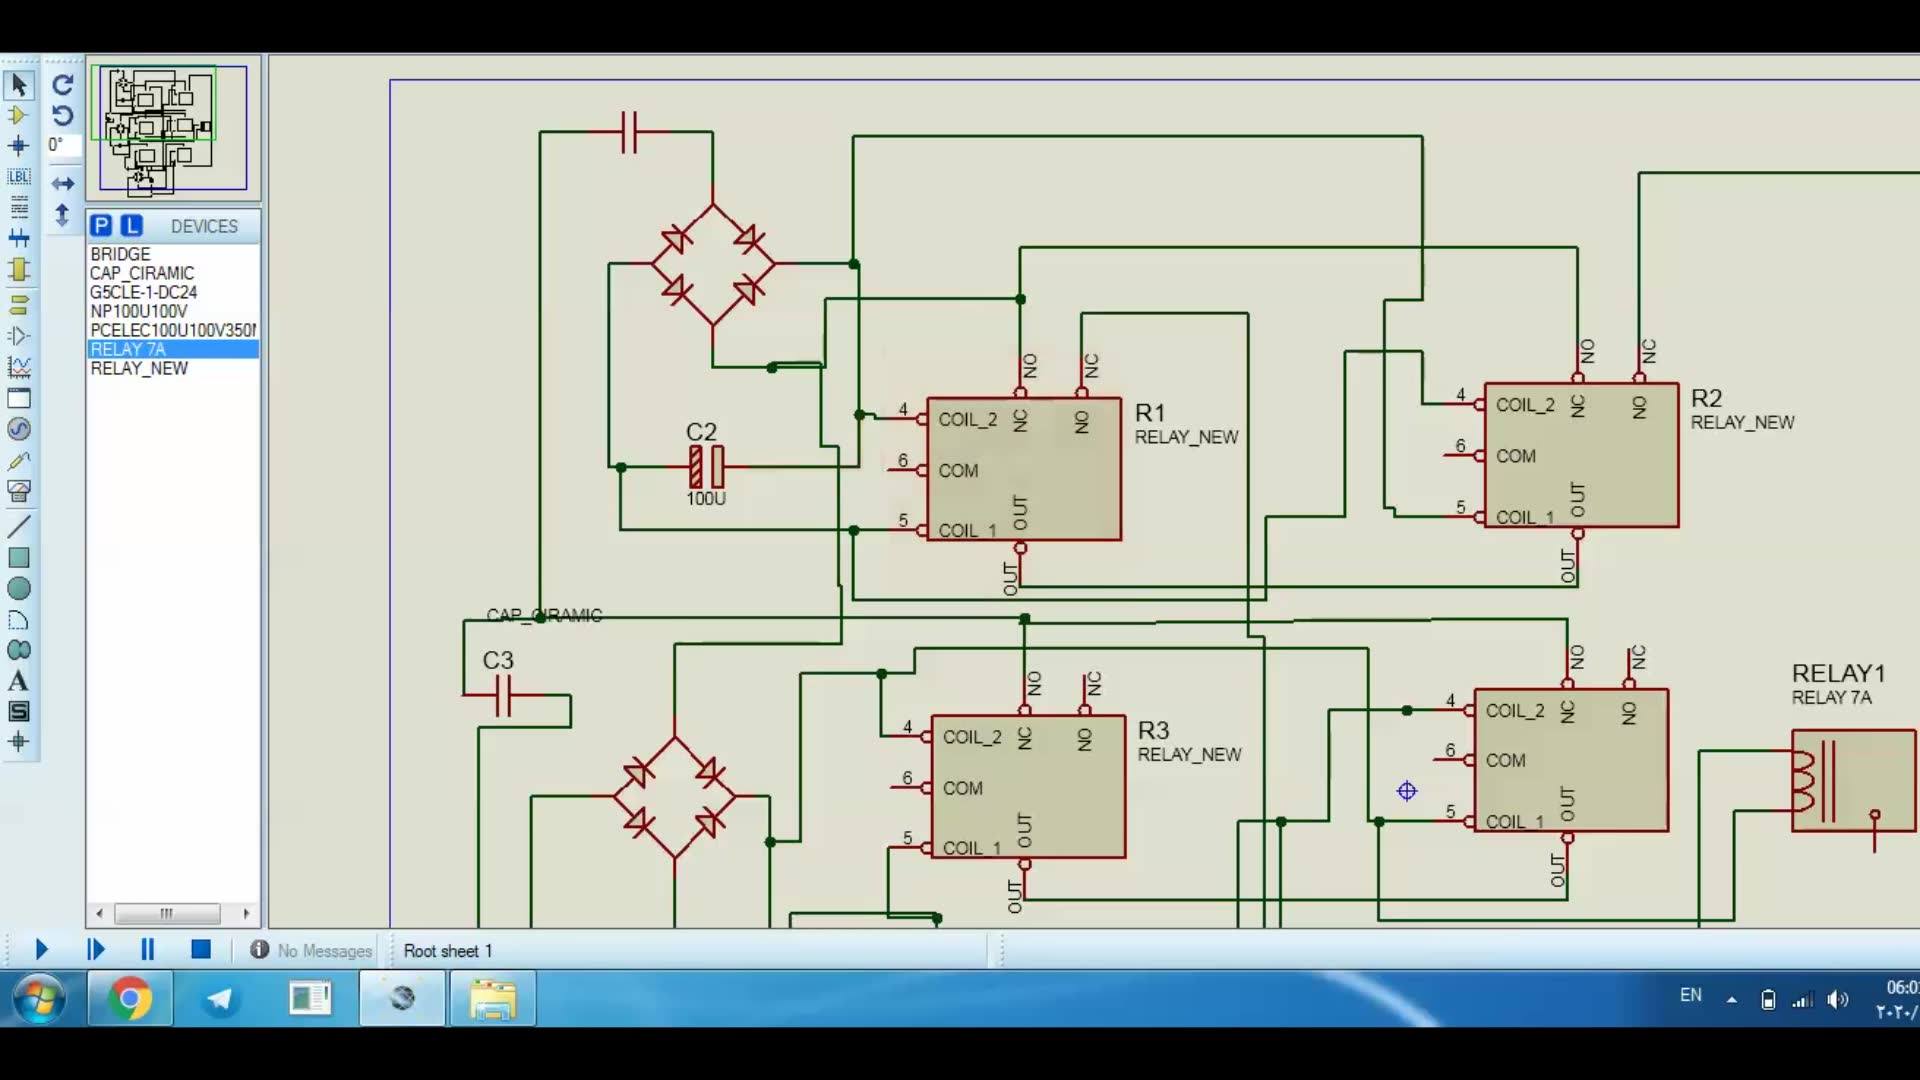Click the RELAY1 RELAY 7A component
The height and width of the screenshot is (1080, 1920).
point(1853,781)
